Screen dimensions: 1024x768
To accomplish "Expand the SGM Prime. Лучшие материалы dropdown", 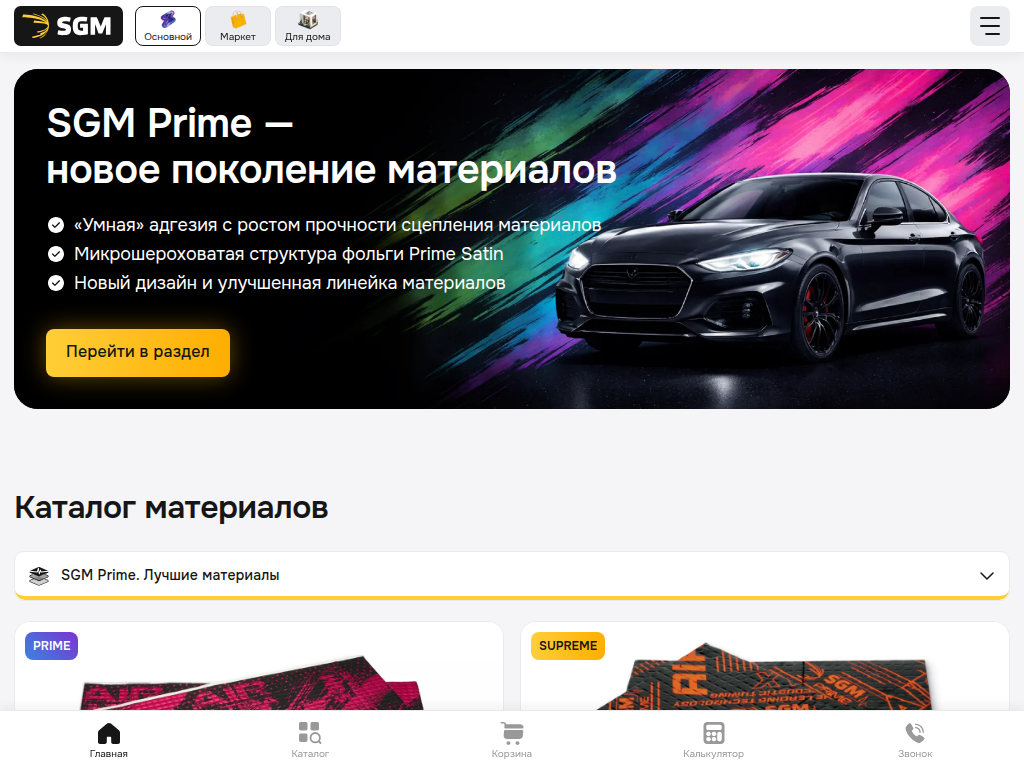I will coord(512,575).
